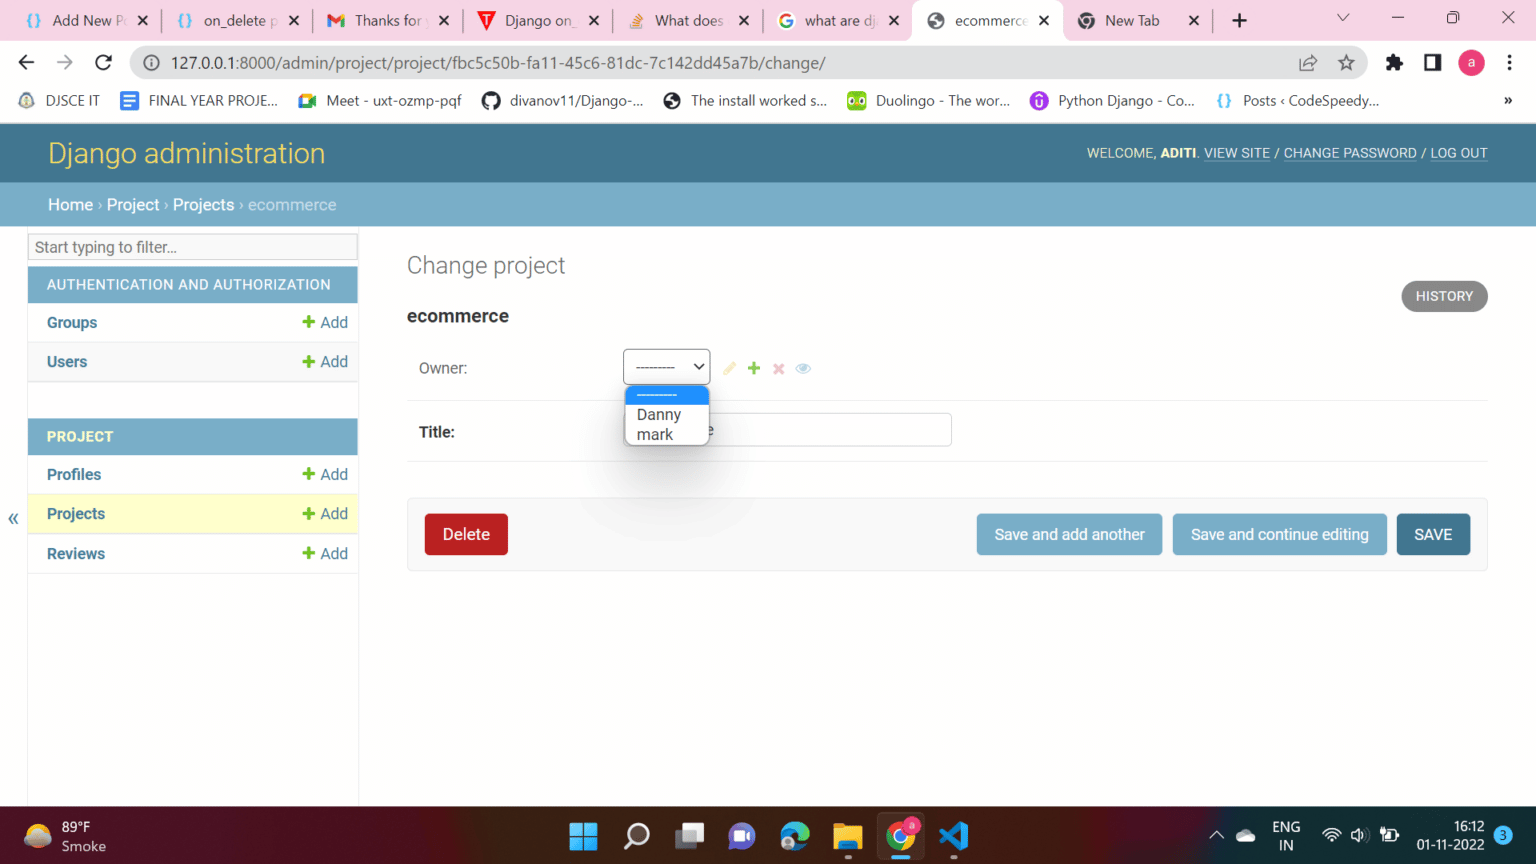Image resolution: width=1536 pixels, height=864 pixels.
Task: Click Add next to Reviews
Action: click(335, 553)
